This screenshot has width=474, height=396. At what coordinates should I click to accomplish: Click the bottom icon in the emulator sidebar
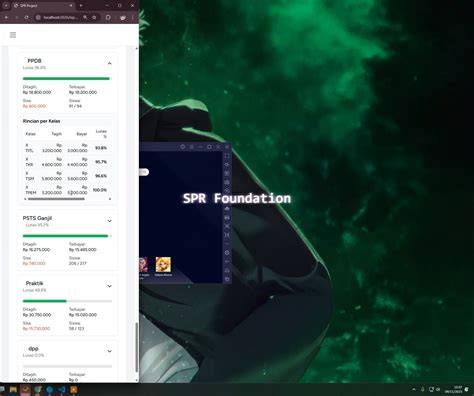coord(227,279)
